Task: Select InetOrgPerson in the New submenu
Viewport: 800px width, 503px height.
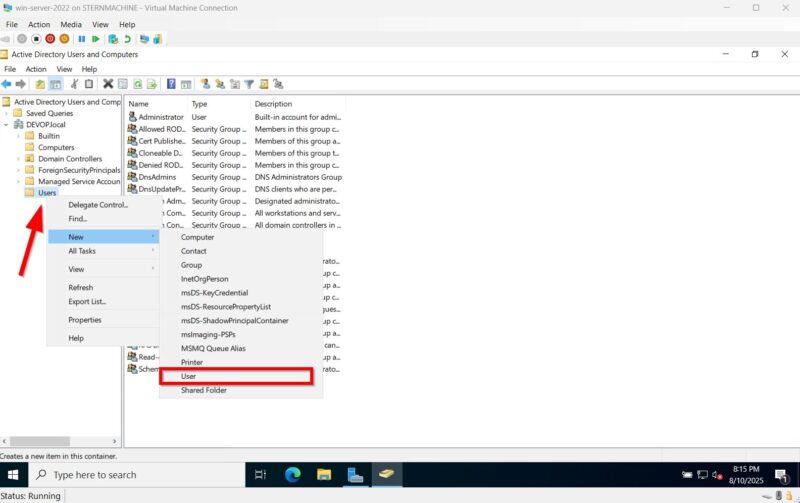Action: pyautogui.click(x=241, y=279)
